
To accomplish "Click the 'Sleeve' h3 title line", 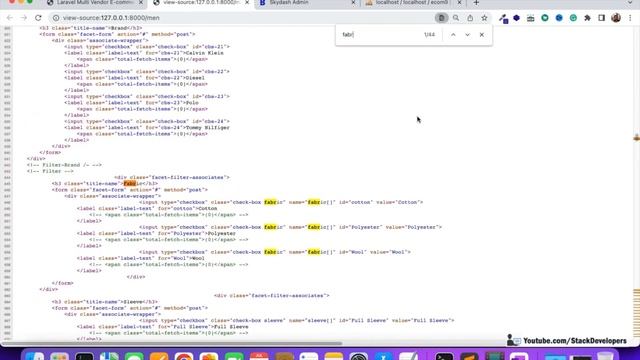I will [104, 302].
